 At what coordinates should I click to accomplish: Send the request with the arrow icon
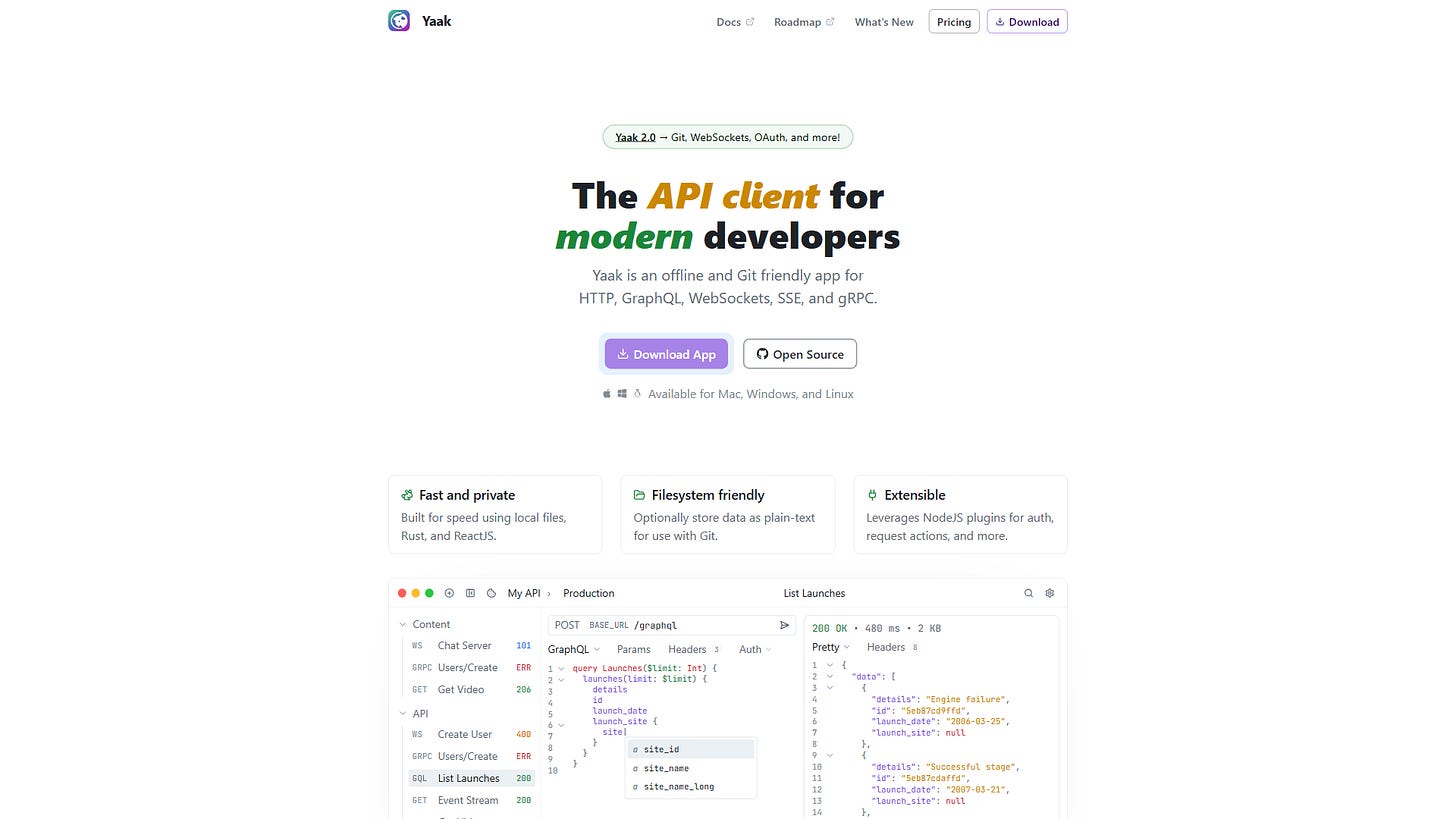pyautogui.click(x=784, y=625)
